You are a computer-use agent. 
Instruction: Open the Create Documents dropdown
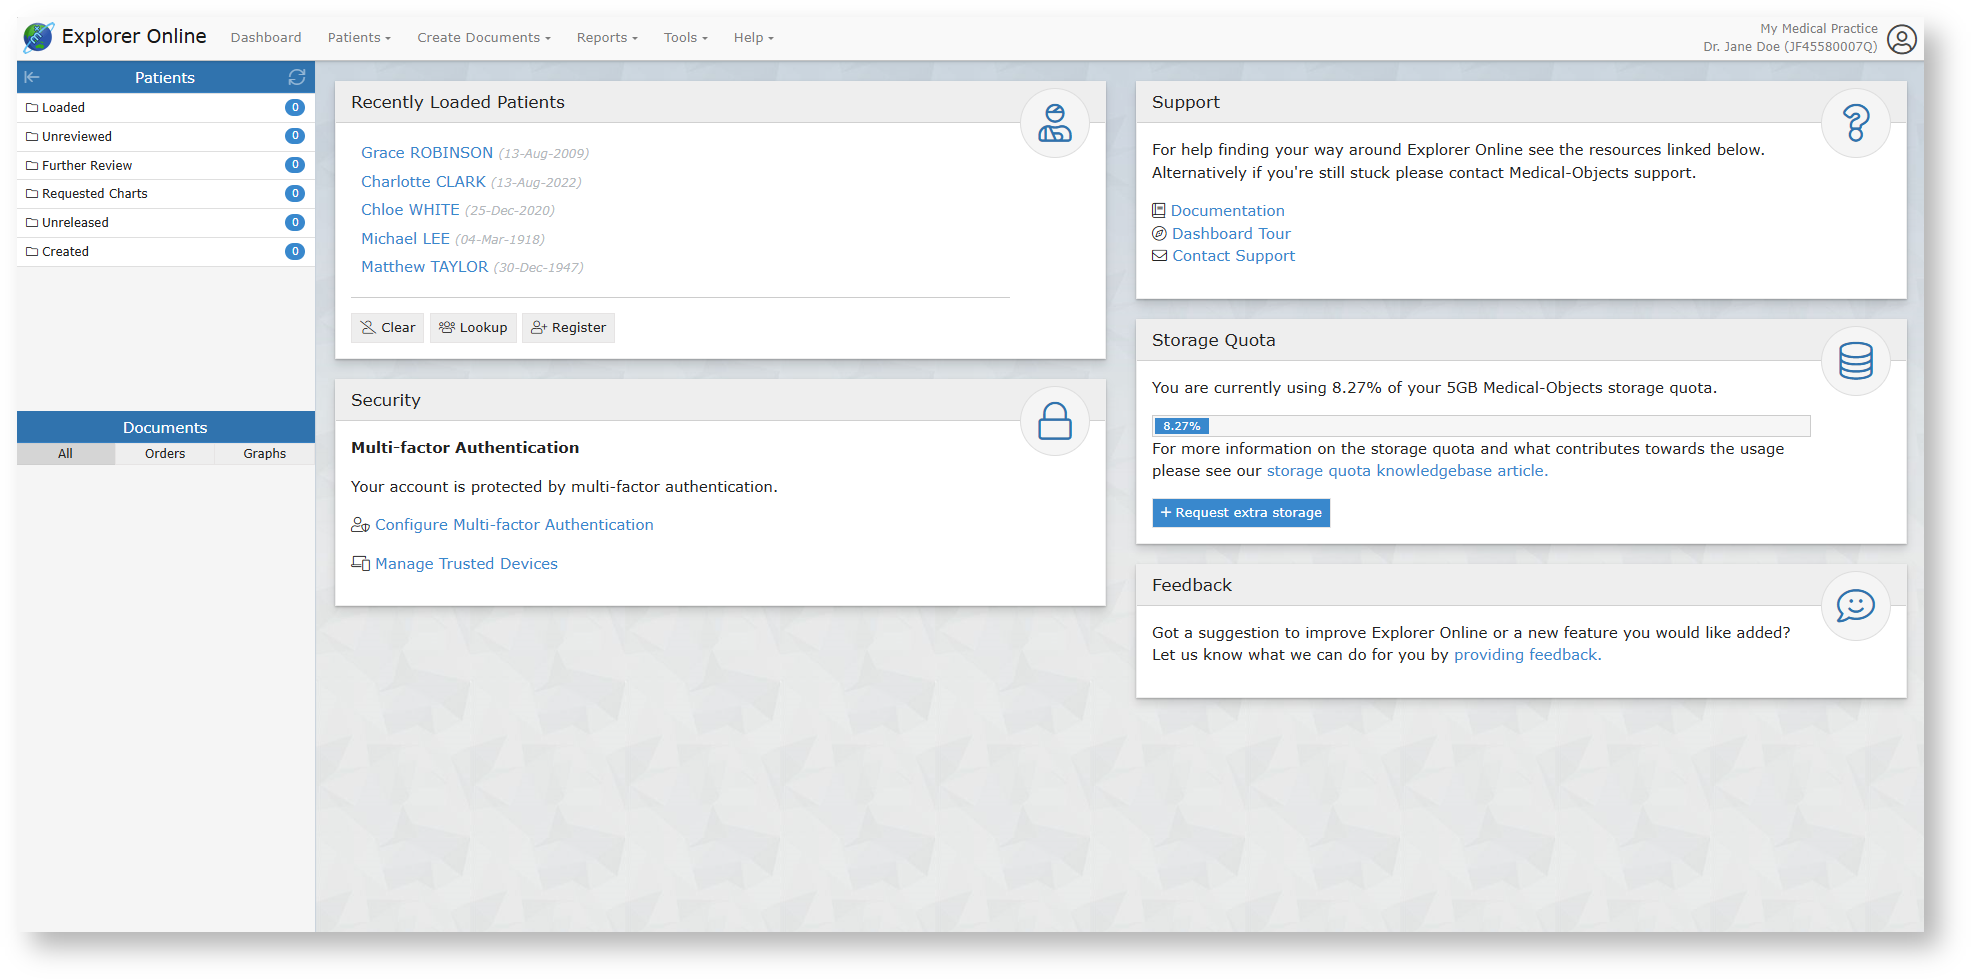(483, 38)
